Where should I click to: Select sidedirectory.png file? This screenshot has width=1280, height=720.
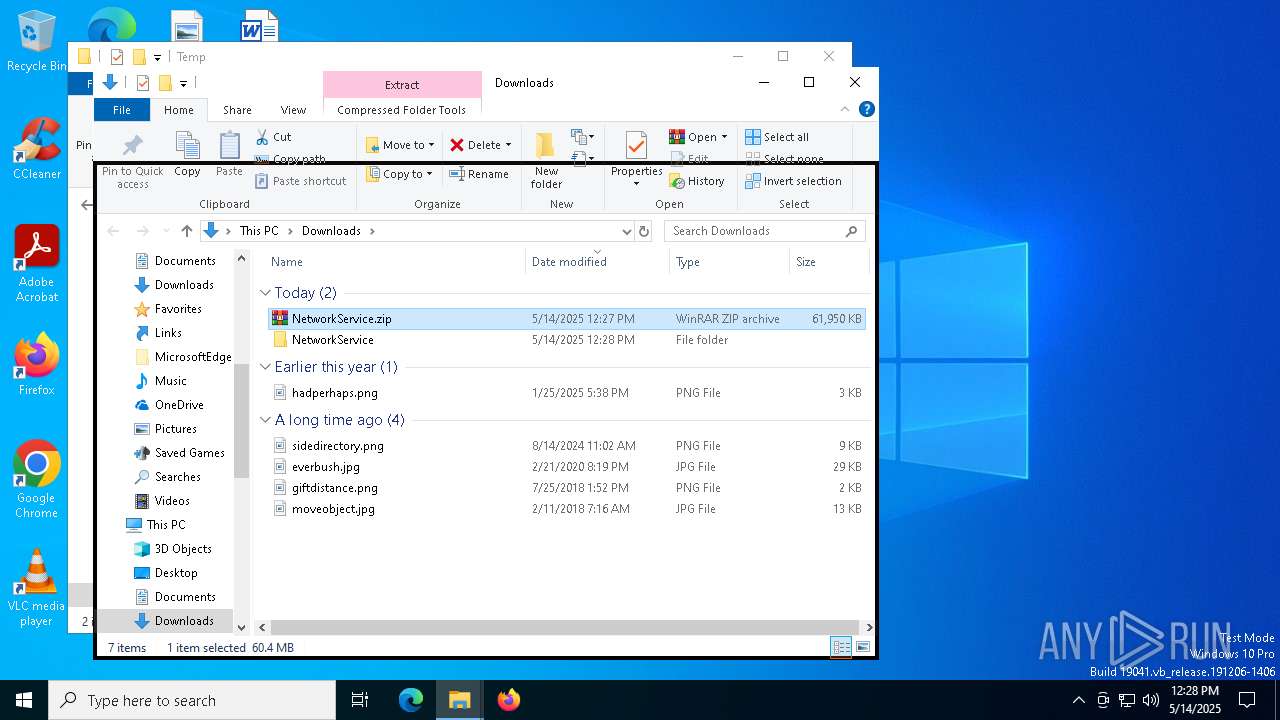[566, 446]
